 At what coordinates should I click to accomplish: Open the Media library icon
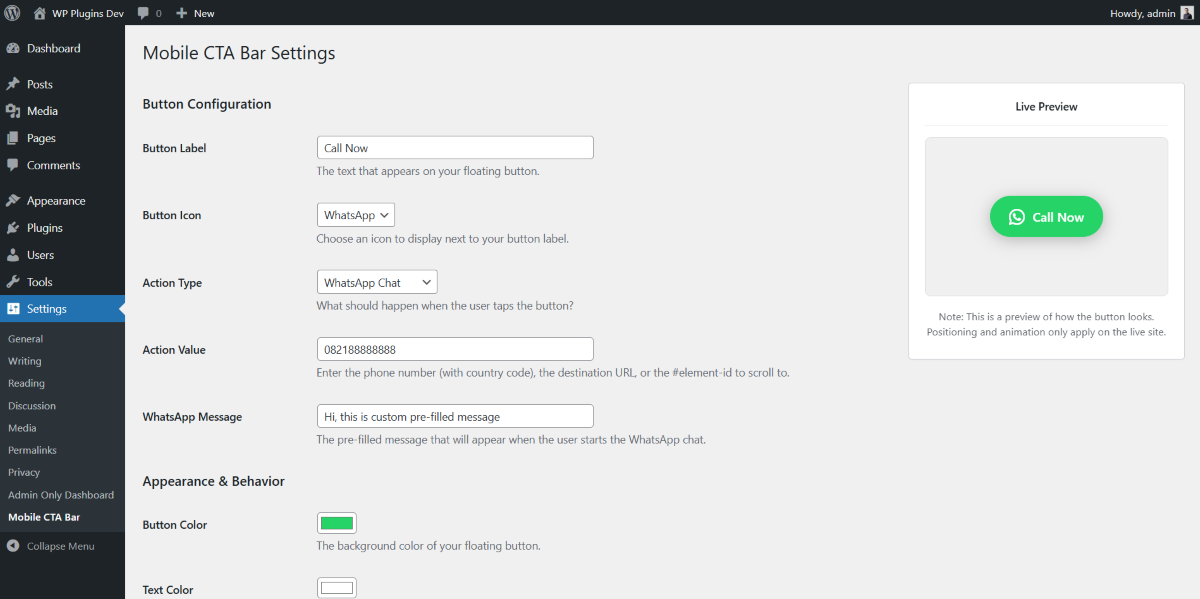13,111
